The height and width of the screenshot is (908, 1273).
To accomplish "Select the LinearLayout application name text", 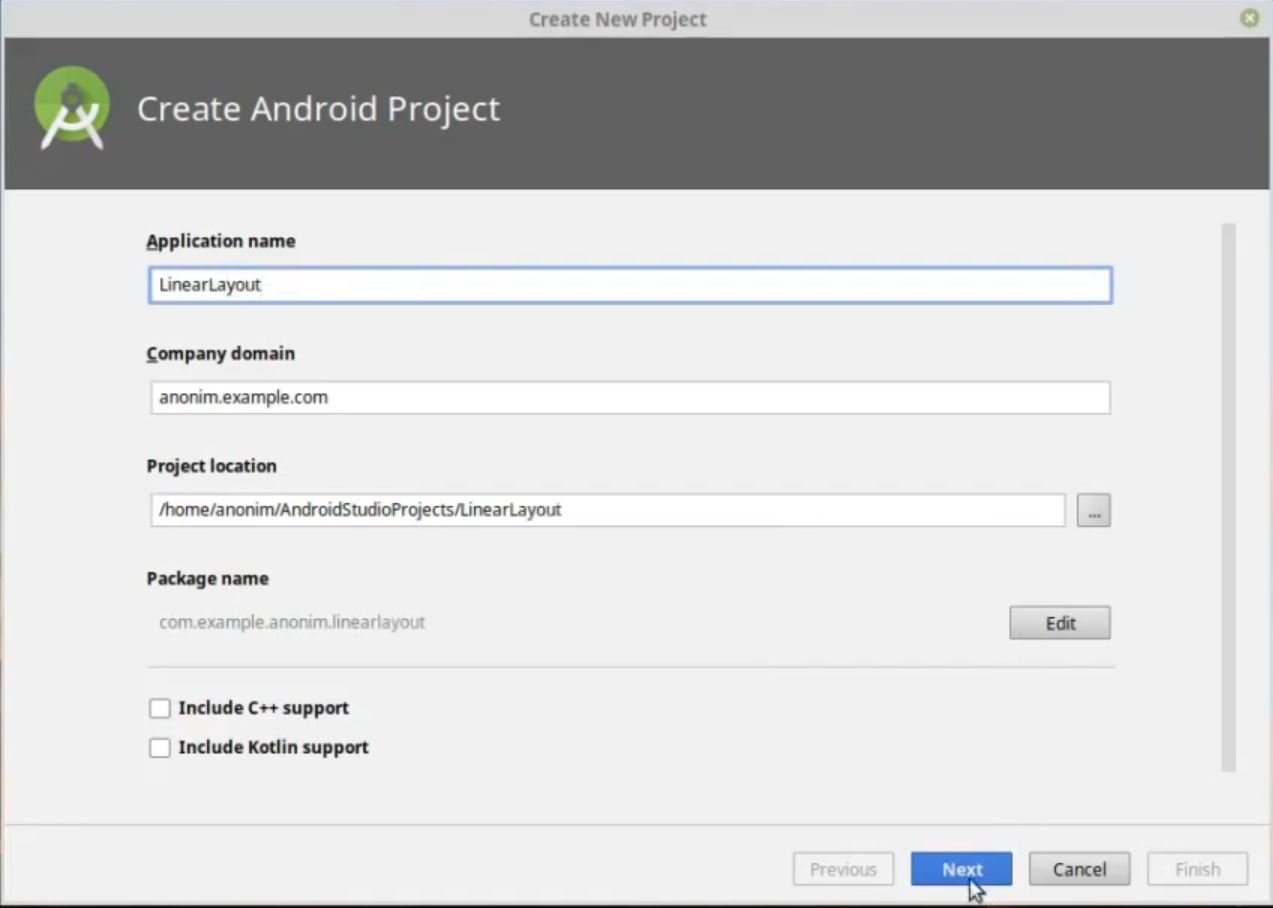I will 210,284.
